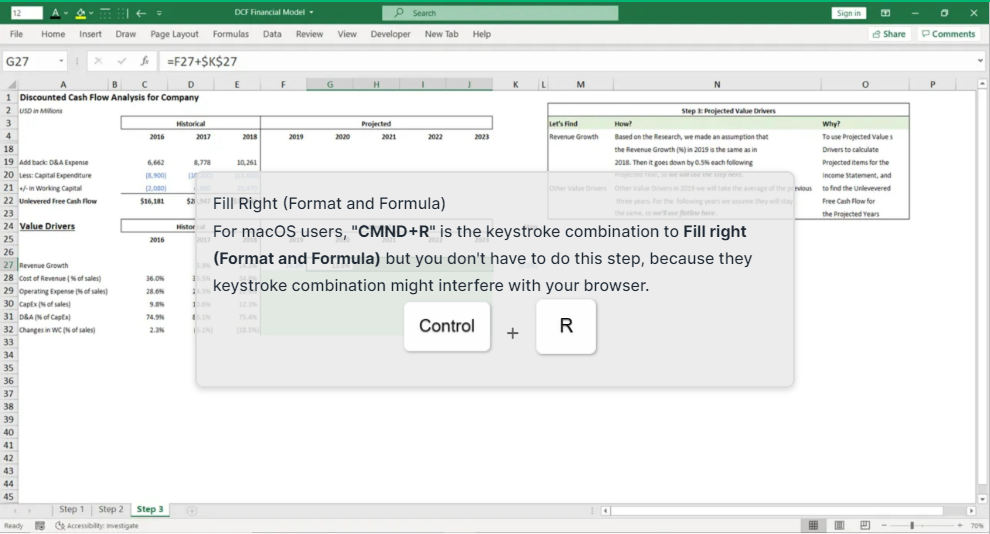990x534 pixels.
Task: Click Accessibility: Investigate in status bar
Action: 97,525
